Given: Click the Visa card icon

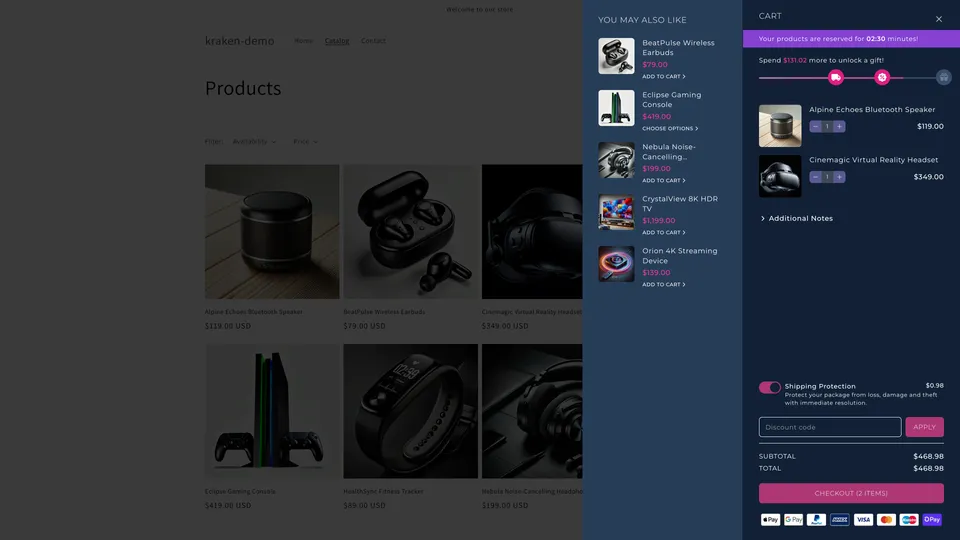Looking at the screenshot, I should [863, 520].
